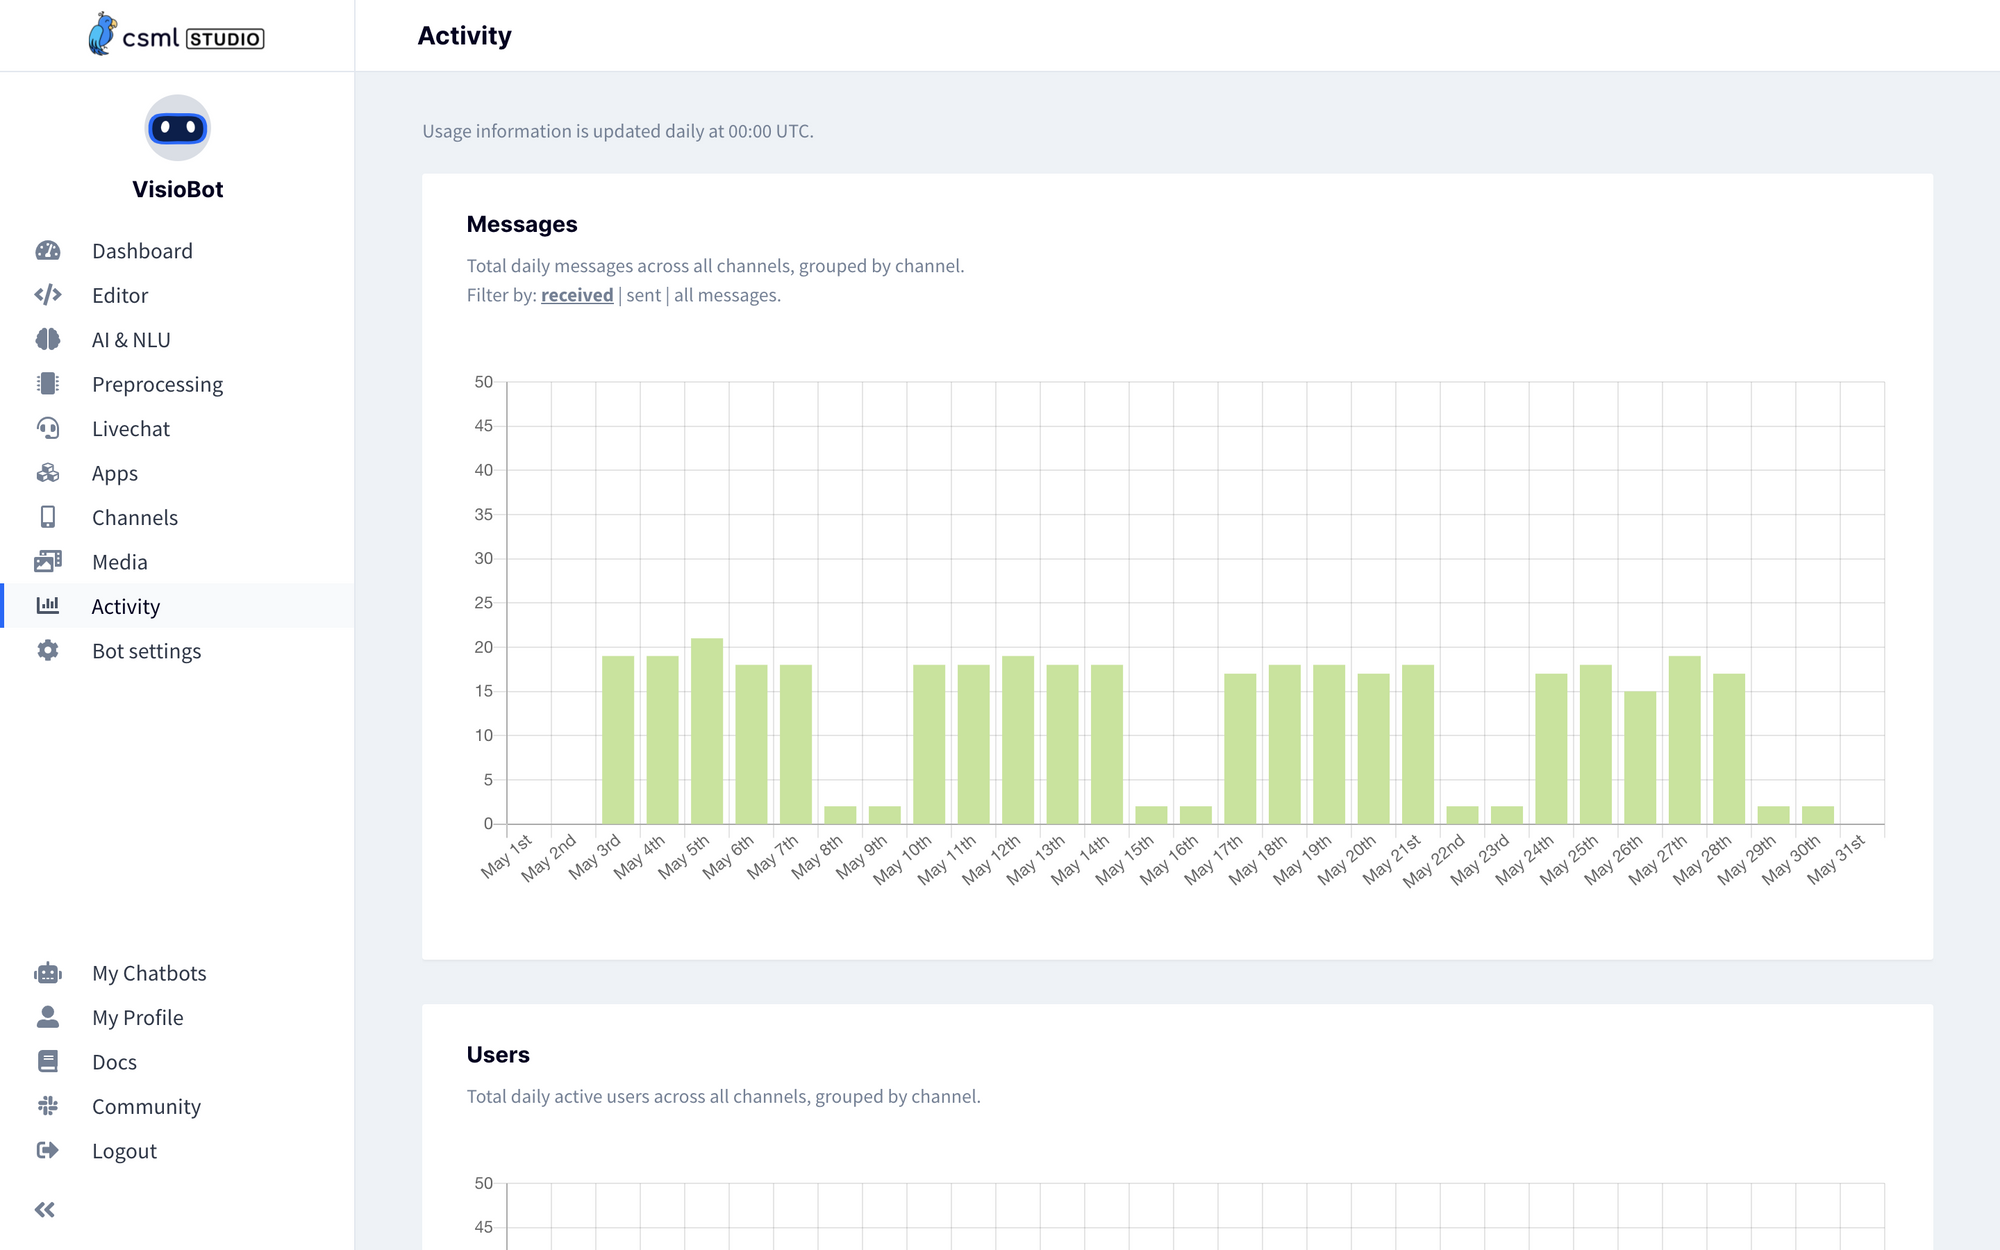2000x1250 pixels.
Task: Click the Logout icon
Action: [48, 1151]
